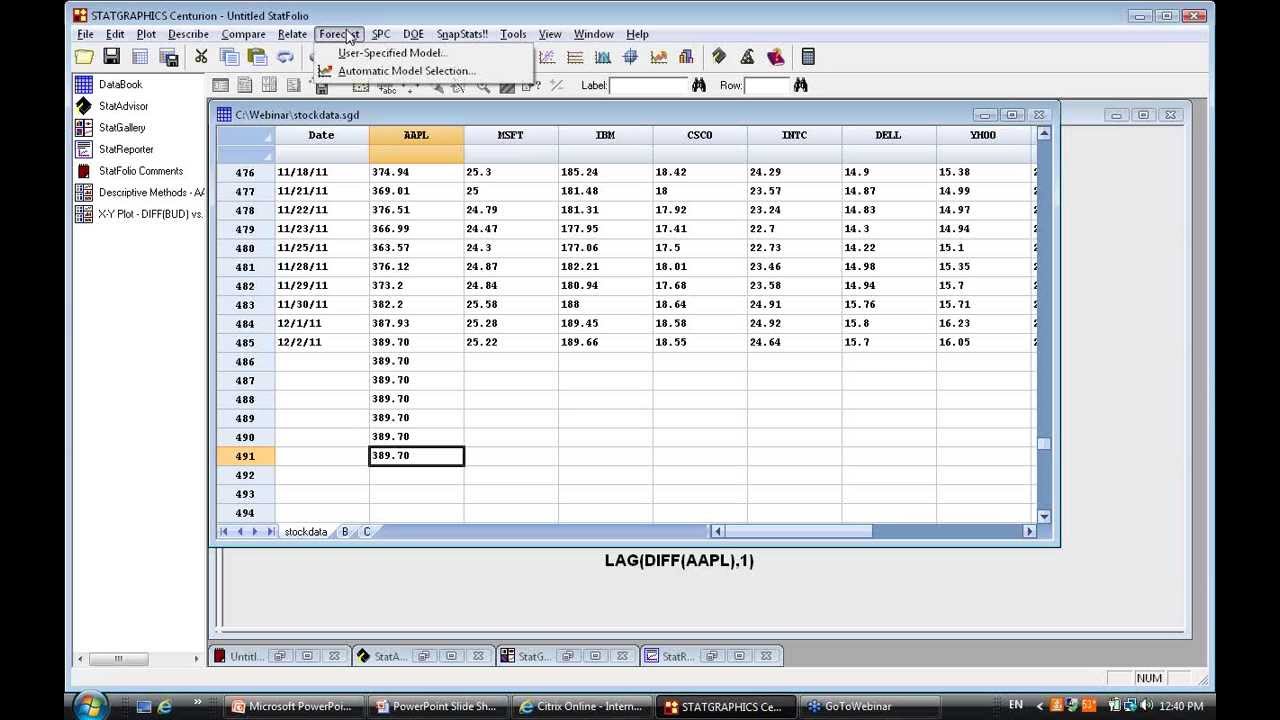Click the Open StatFolio folder icon

(84, 57)
